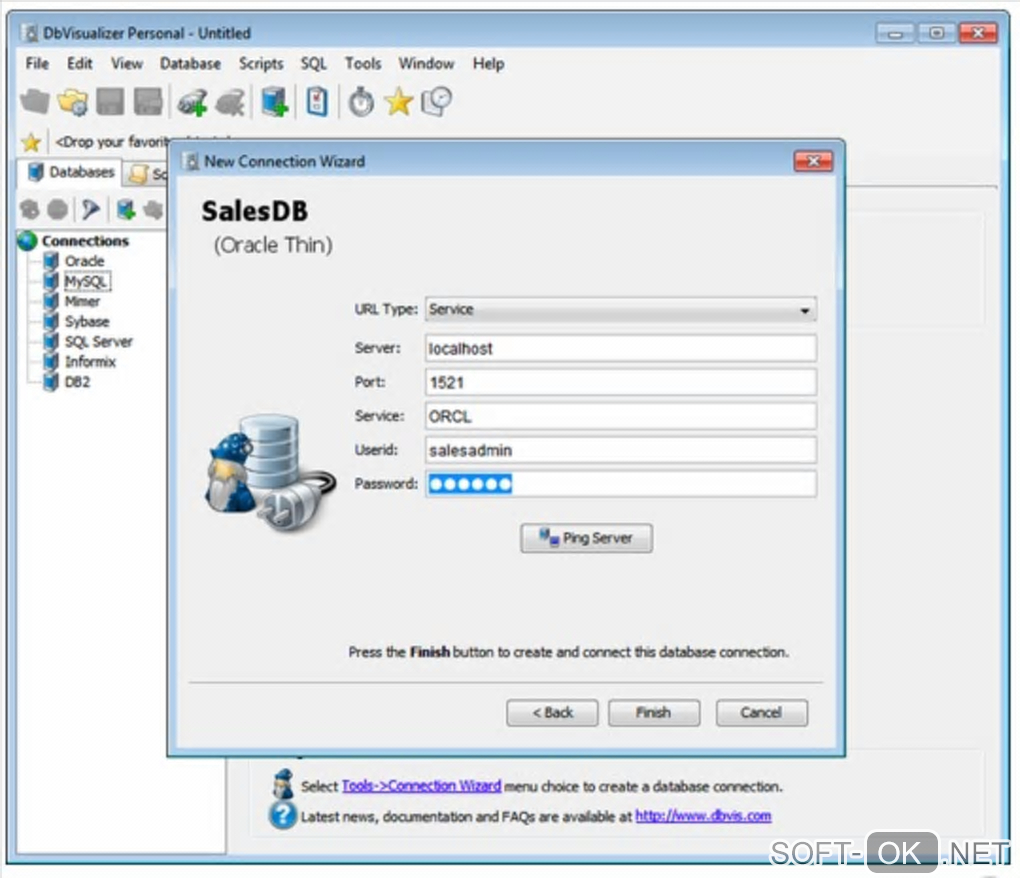Select the MySQL connection in tree
The height and width of the screenshot is (878, 1020).
pyautogui.click(x=86, y=281)
